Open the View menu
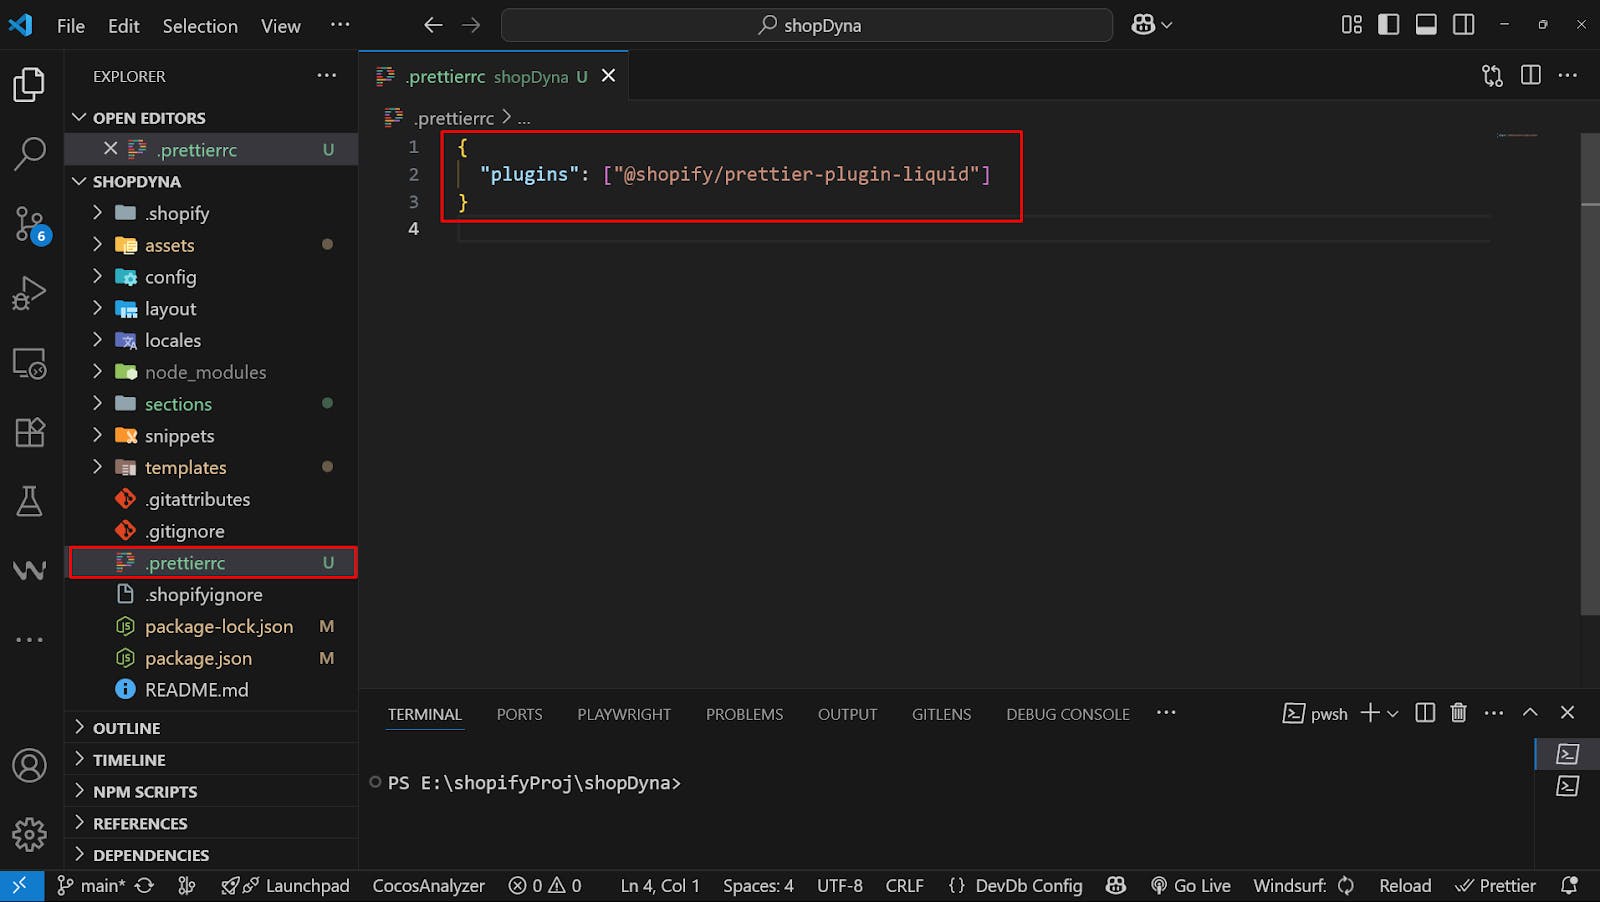The height and width of the screenshot is (902, 1600). click(281, 26)
